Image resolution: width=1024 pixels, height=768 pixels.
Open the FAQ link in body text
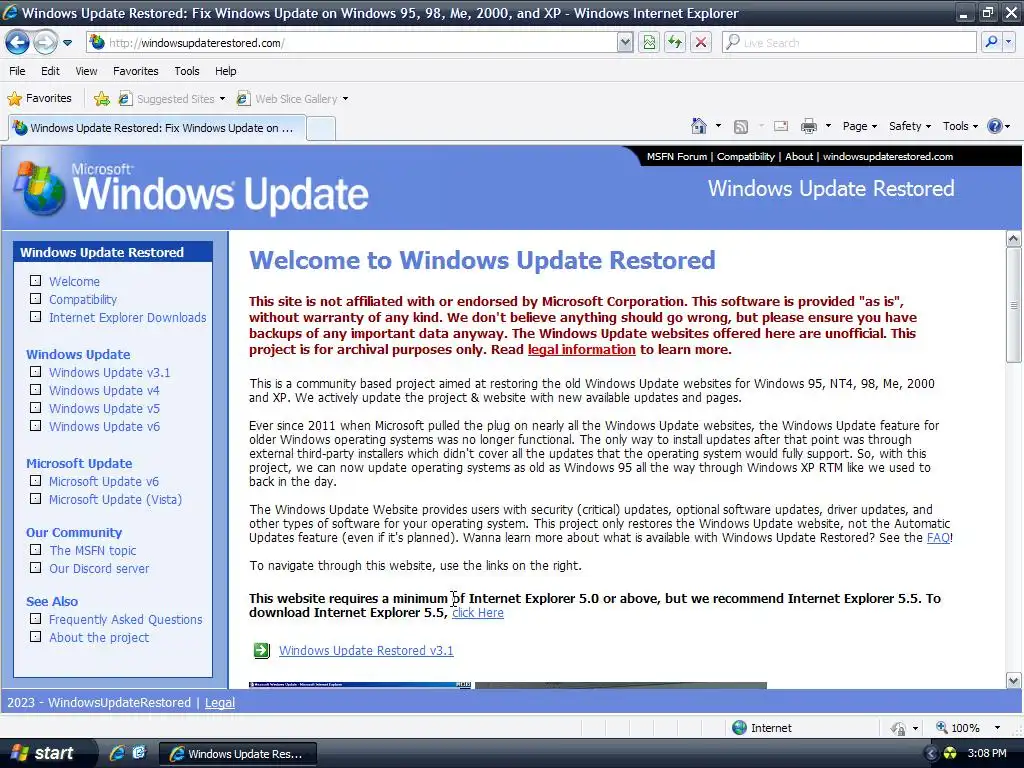(x=938, y=537)
